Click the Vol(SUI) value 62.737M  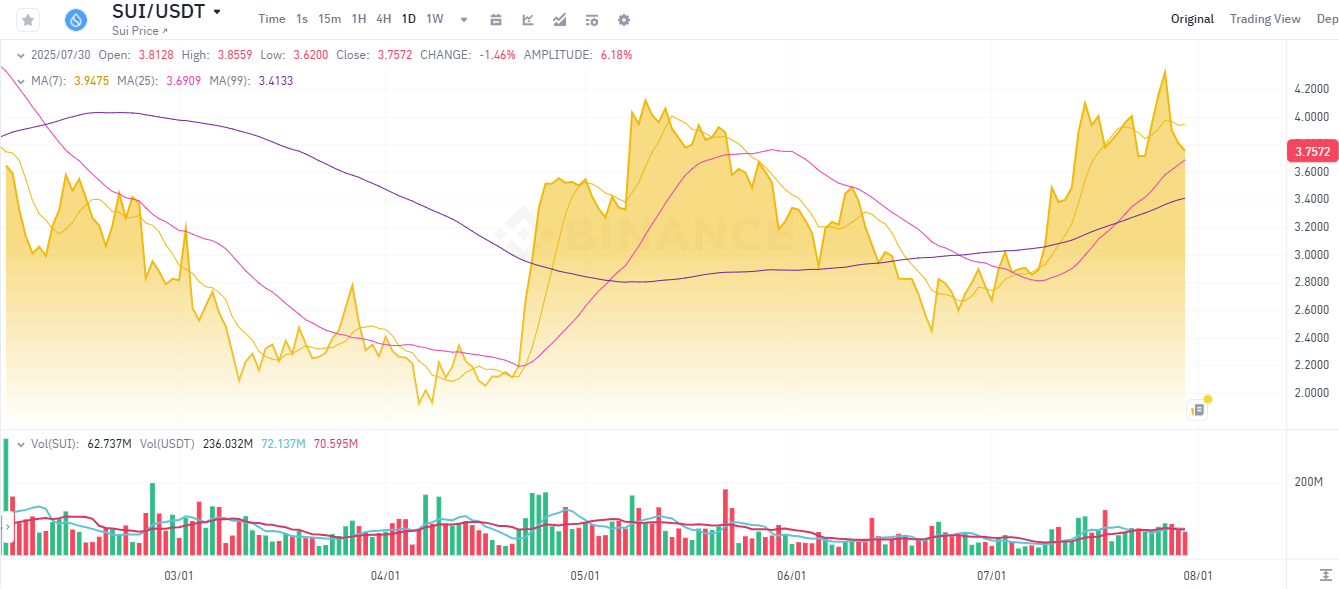pos(110,443)
